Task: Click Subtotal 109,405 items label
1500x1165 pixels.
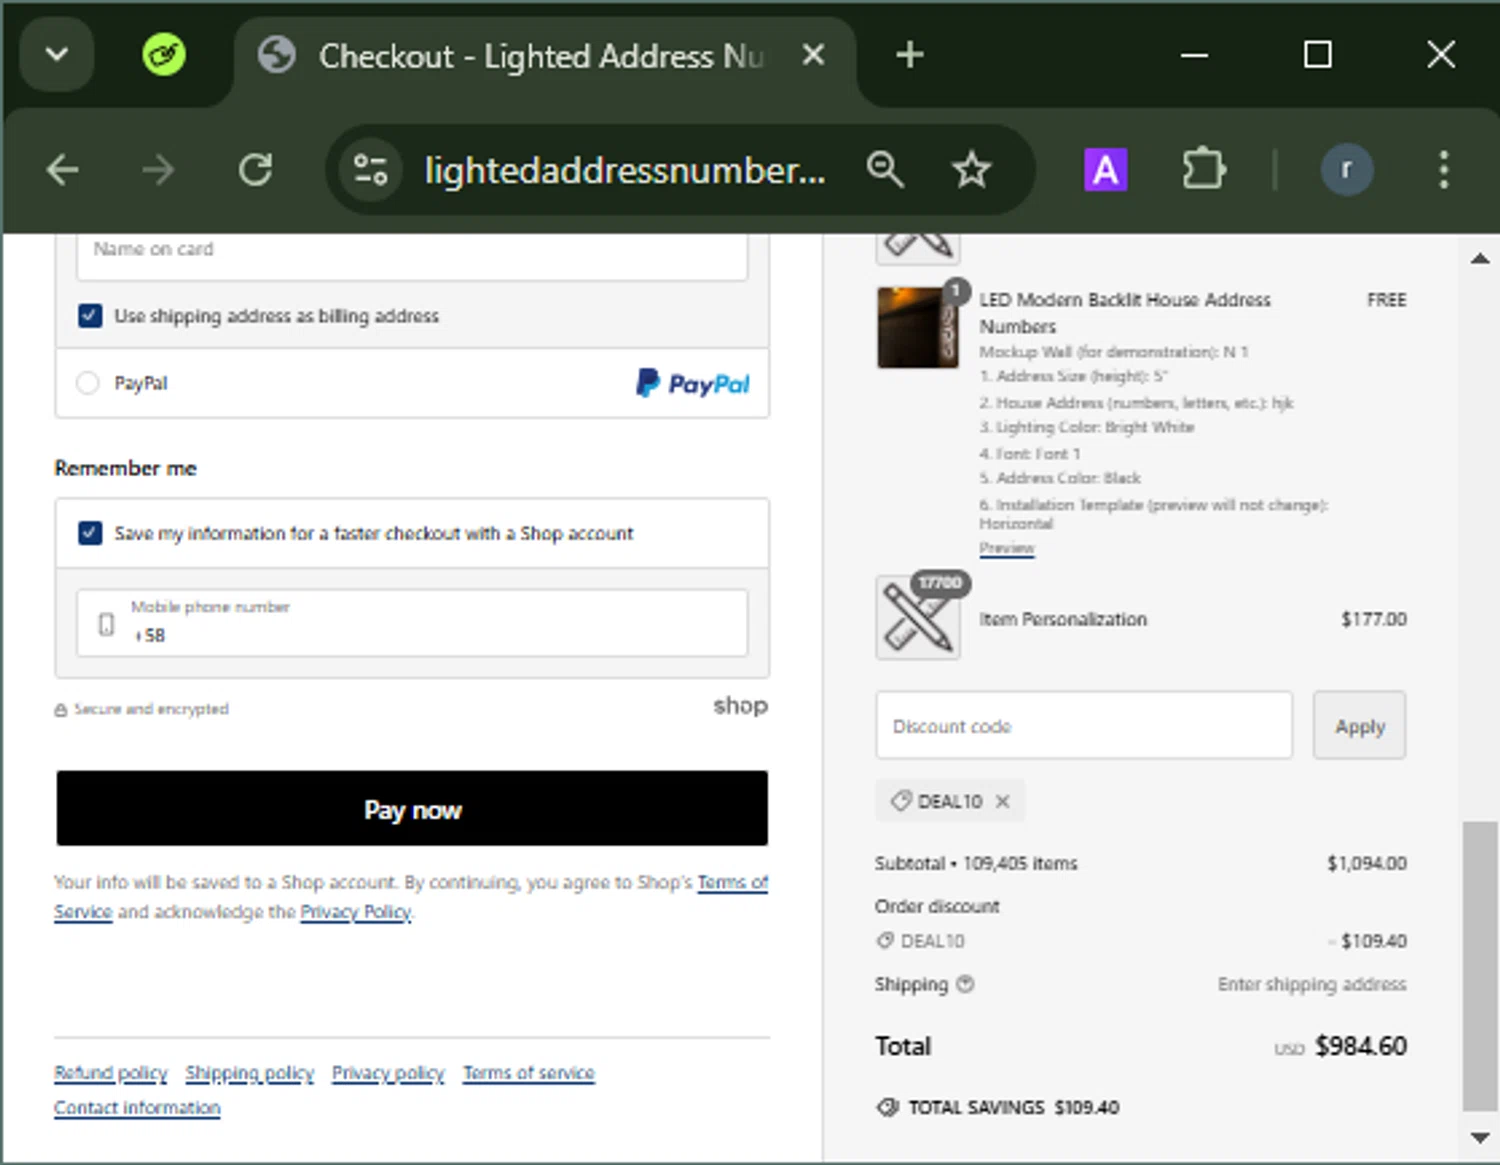Action: (976, 863)
